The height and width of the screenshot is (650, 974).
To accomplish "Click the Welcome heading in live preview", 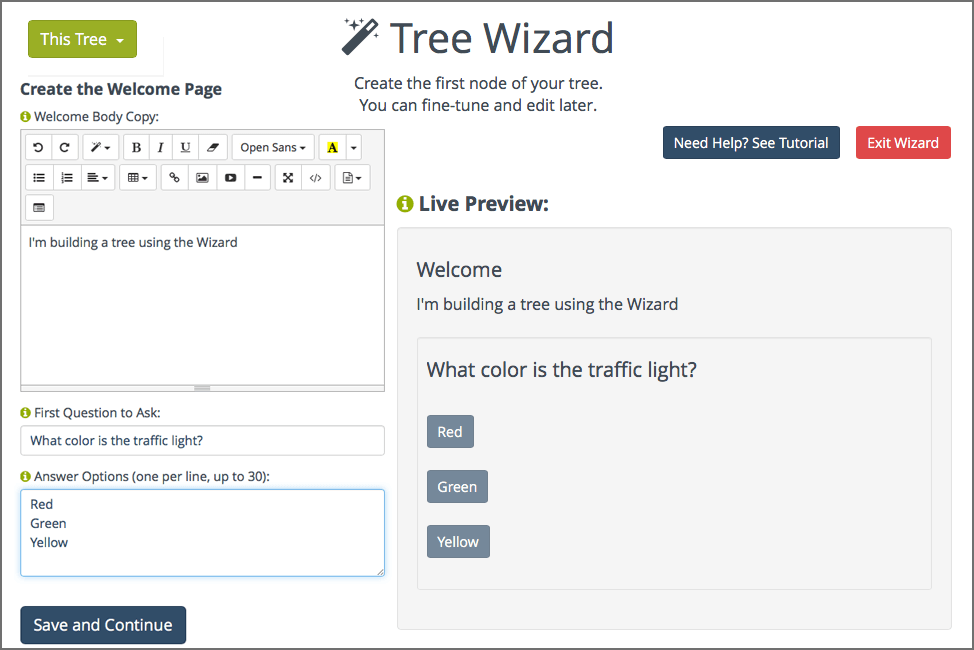I will click(x=459, y=270).
